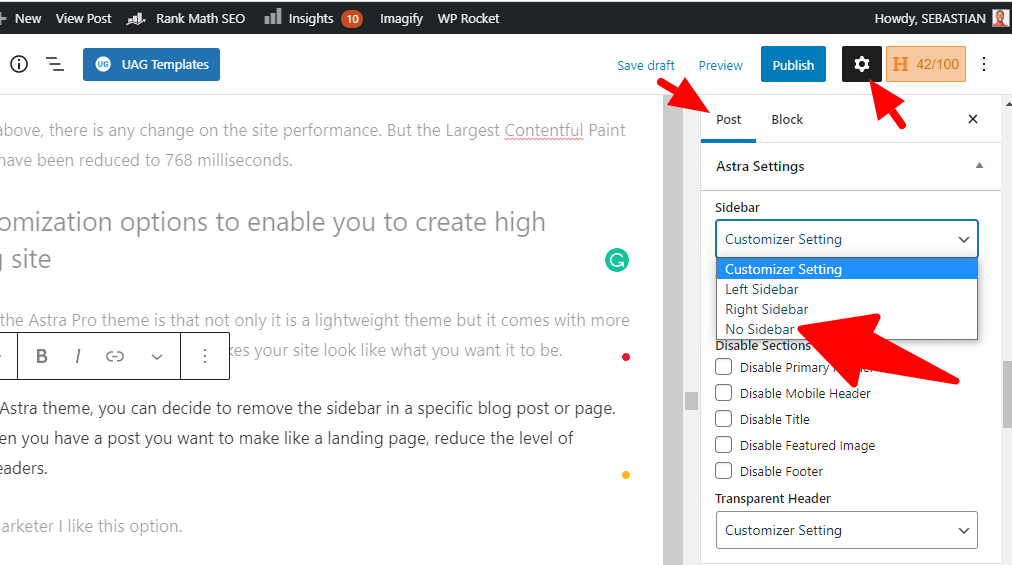Switch to the Block tab
This screenshot has width=1012, height=565.
787,119
